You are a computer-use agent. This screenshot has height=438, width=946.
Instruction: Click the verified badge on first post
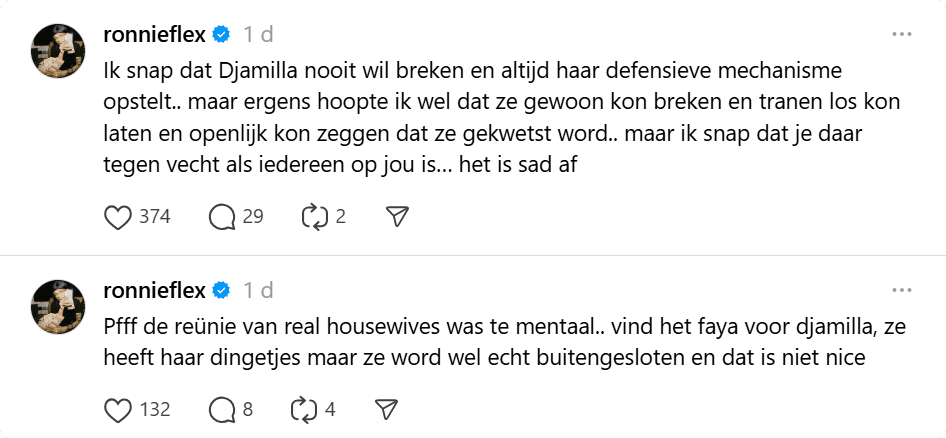tap(221, 35)
